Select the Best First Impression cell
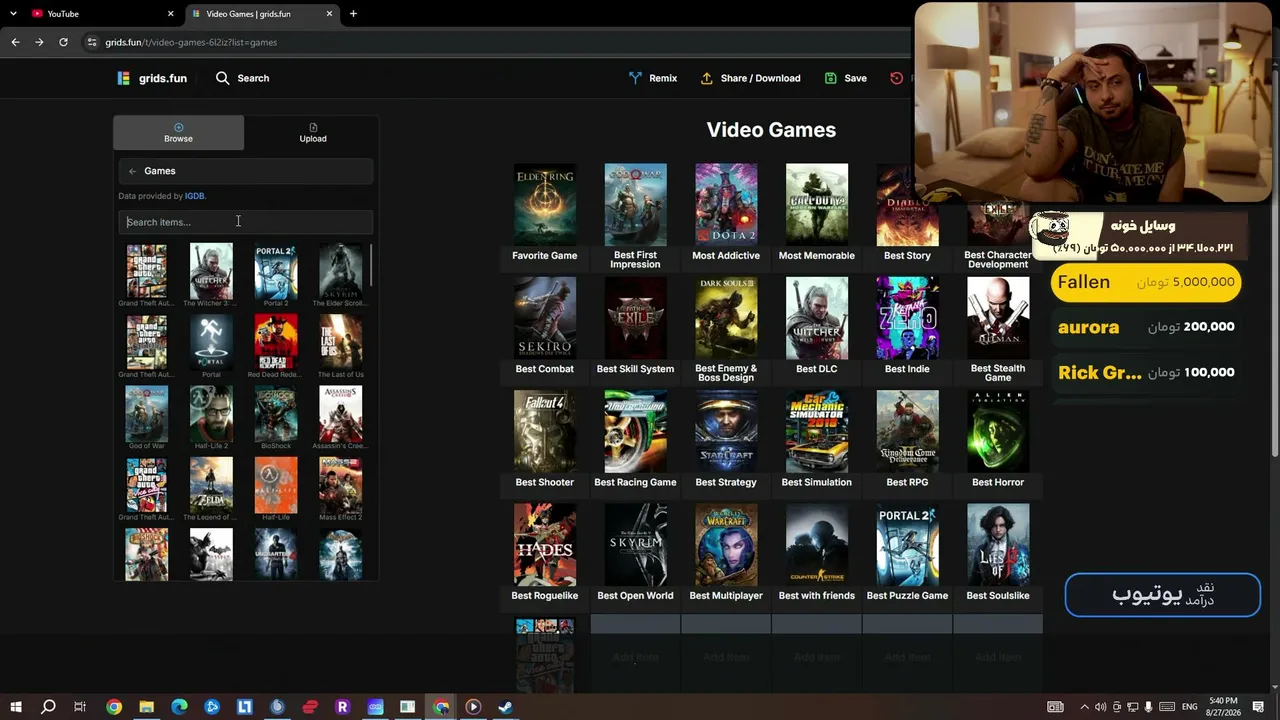The width and height of the screenshot is (1280, 720). click(635, 216)
